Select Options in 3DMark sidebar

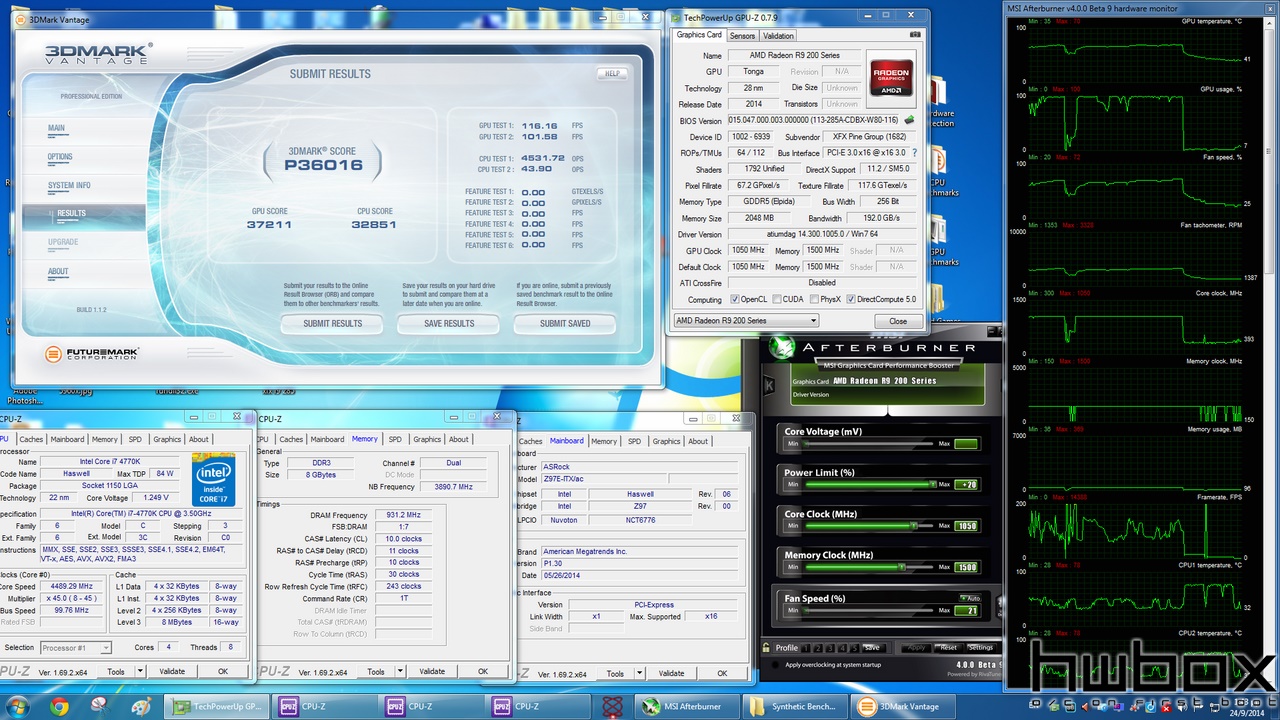60,157
